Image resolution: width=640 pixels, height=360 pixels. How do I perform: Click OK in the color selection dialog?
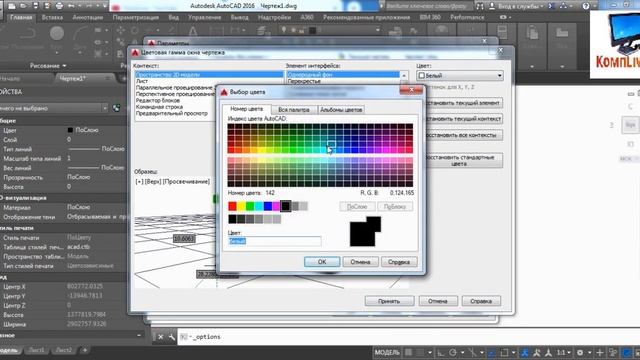(322, 262)
